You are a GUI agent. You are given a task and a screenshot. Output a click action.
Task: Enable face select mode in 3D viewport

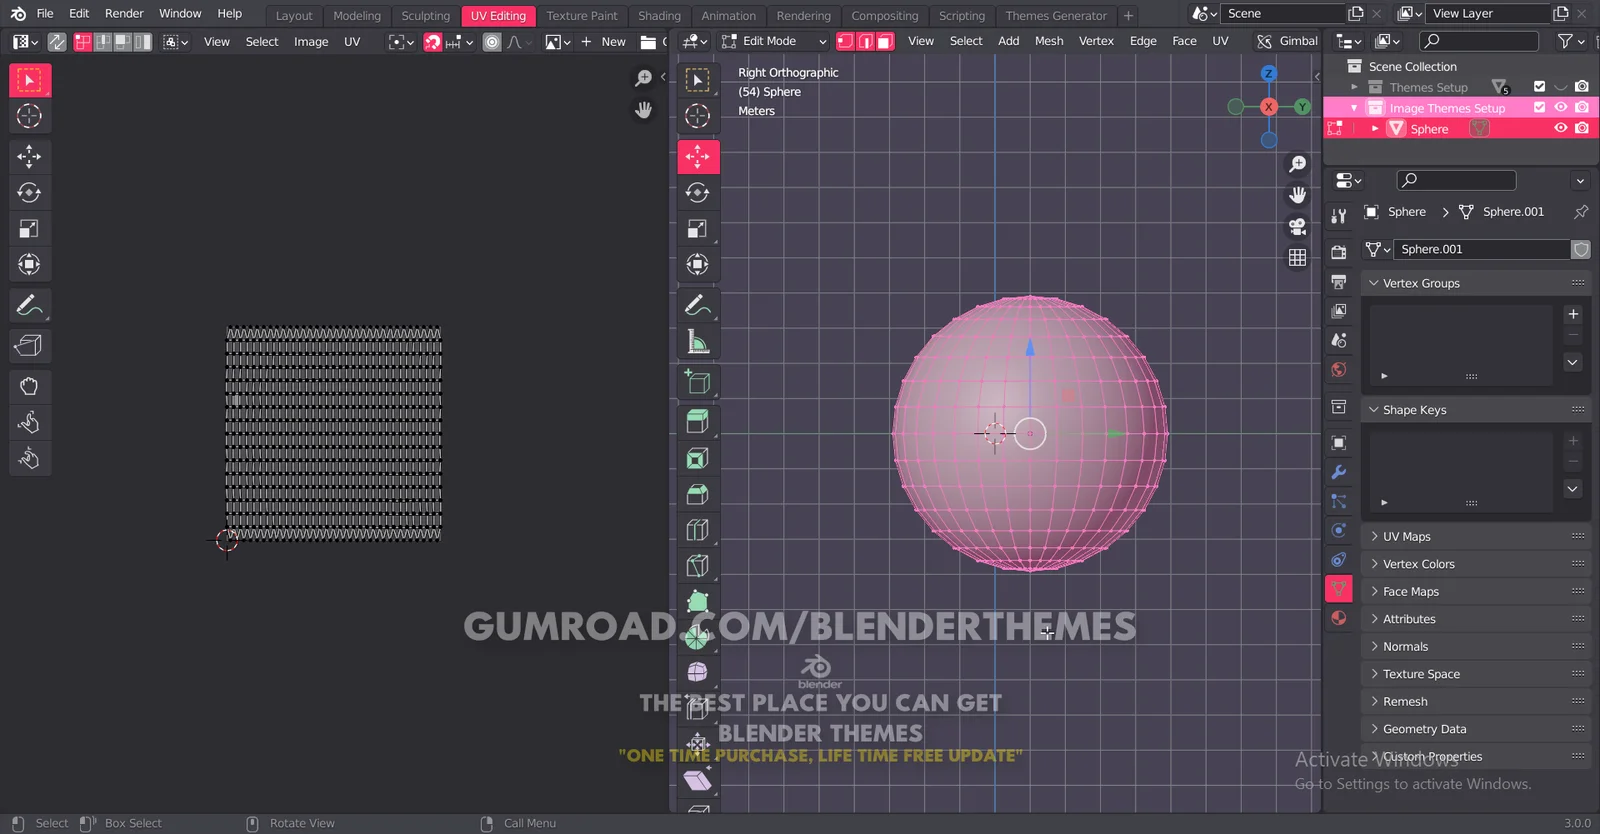[x=885, y=41]
